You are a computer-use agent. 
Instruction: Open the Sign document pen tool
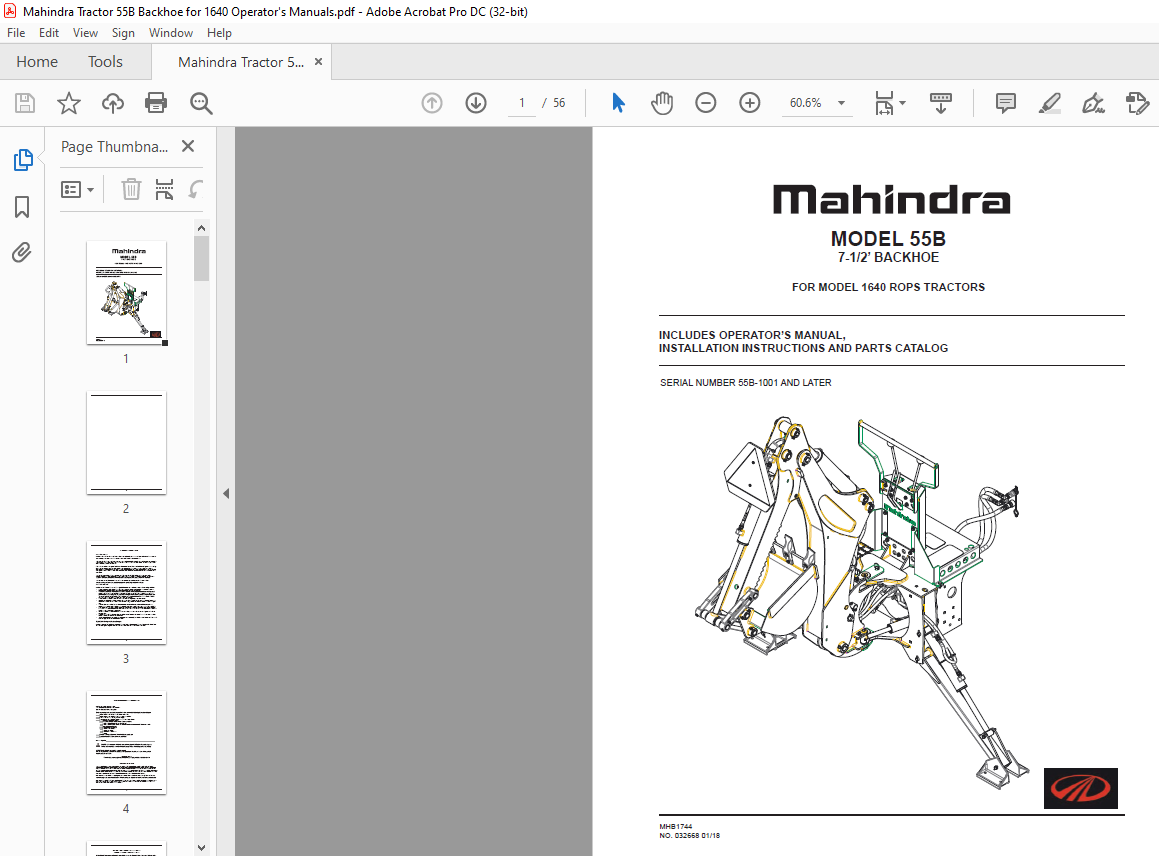pyautogui.click(x=1093, y=103)
